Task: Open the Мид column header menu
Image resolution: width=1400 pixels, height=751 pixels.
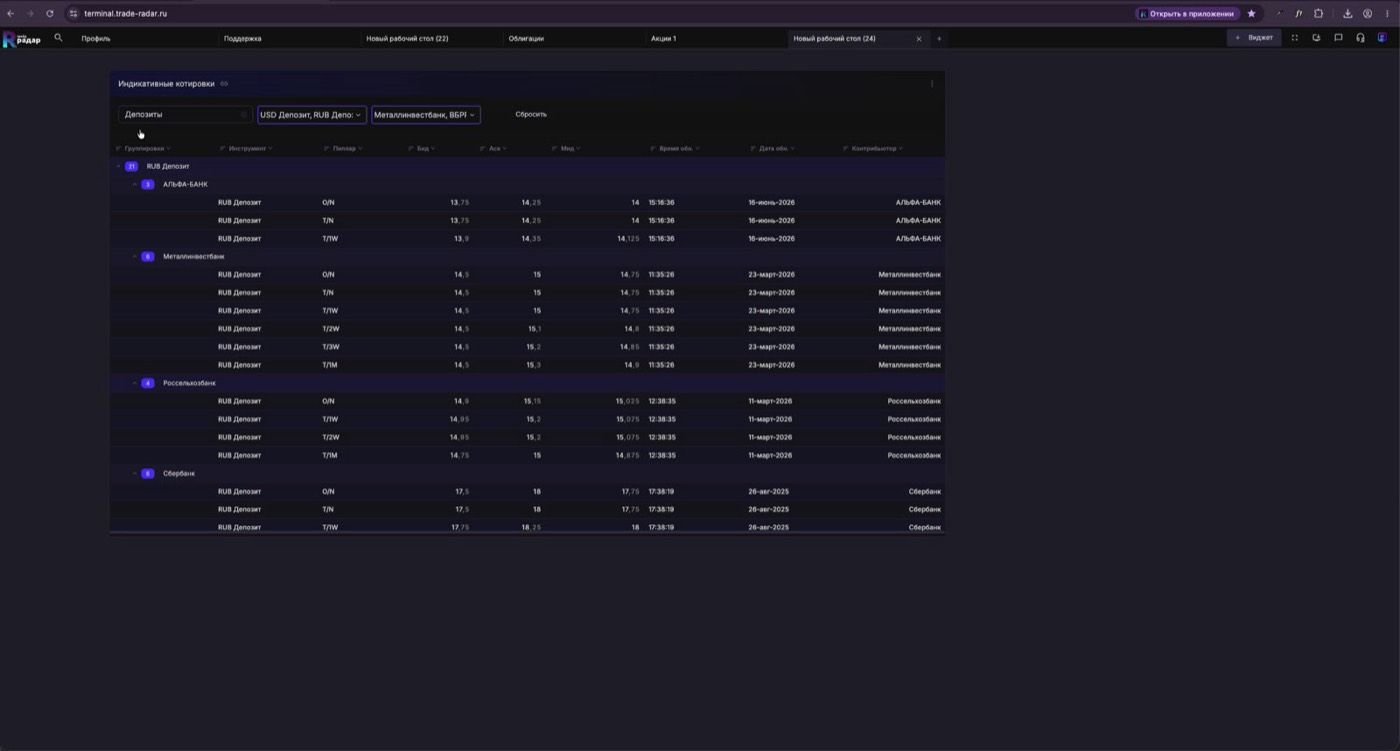Action: 578,149
